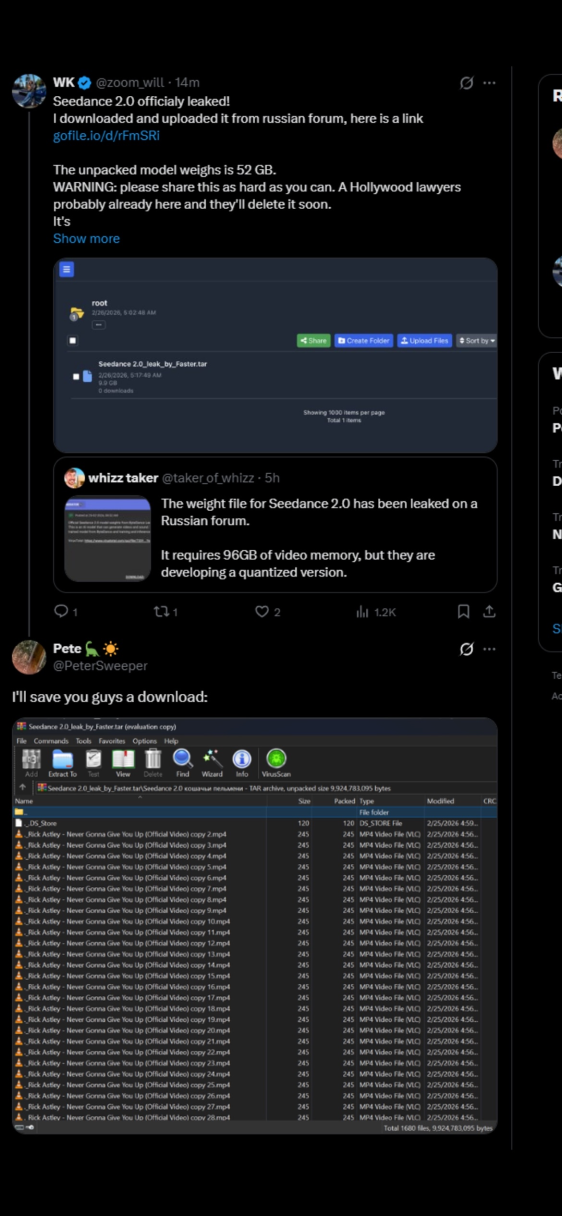This screenshot has width=562, height=1216.
Task: Open more options on Pete's reply
Action: pos(489,649)
